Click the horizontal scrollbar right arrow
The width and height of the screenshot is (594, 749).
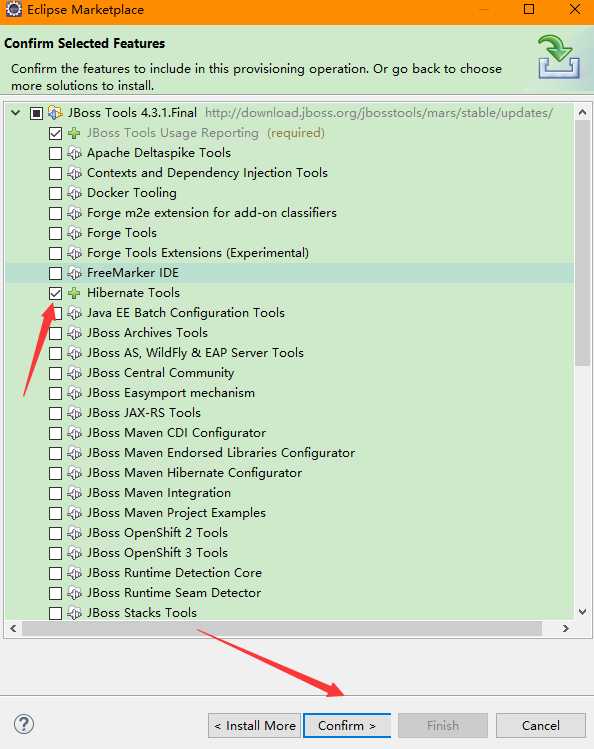tap(566, 629)
